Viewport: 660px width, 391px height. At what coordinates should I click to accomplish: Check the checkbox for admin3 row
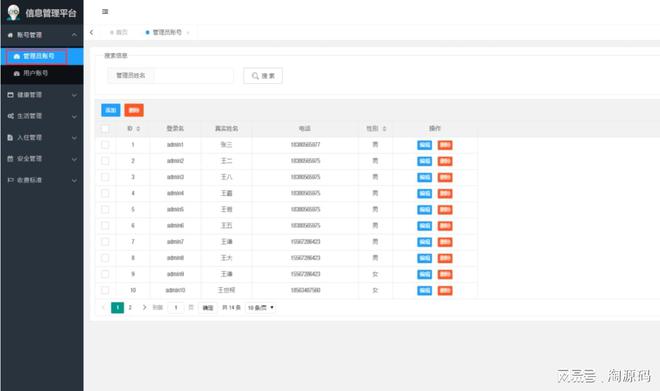[x=105, y=177]
